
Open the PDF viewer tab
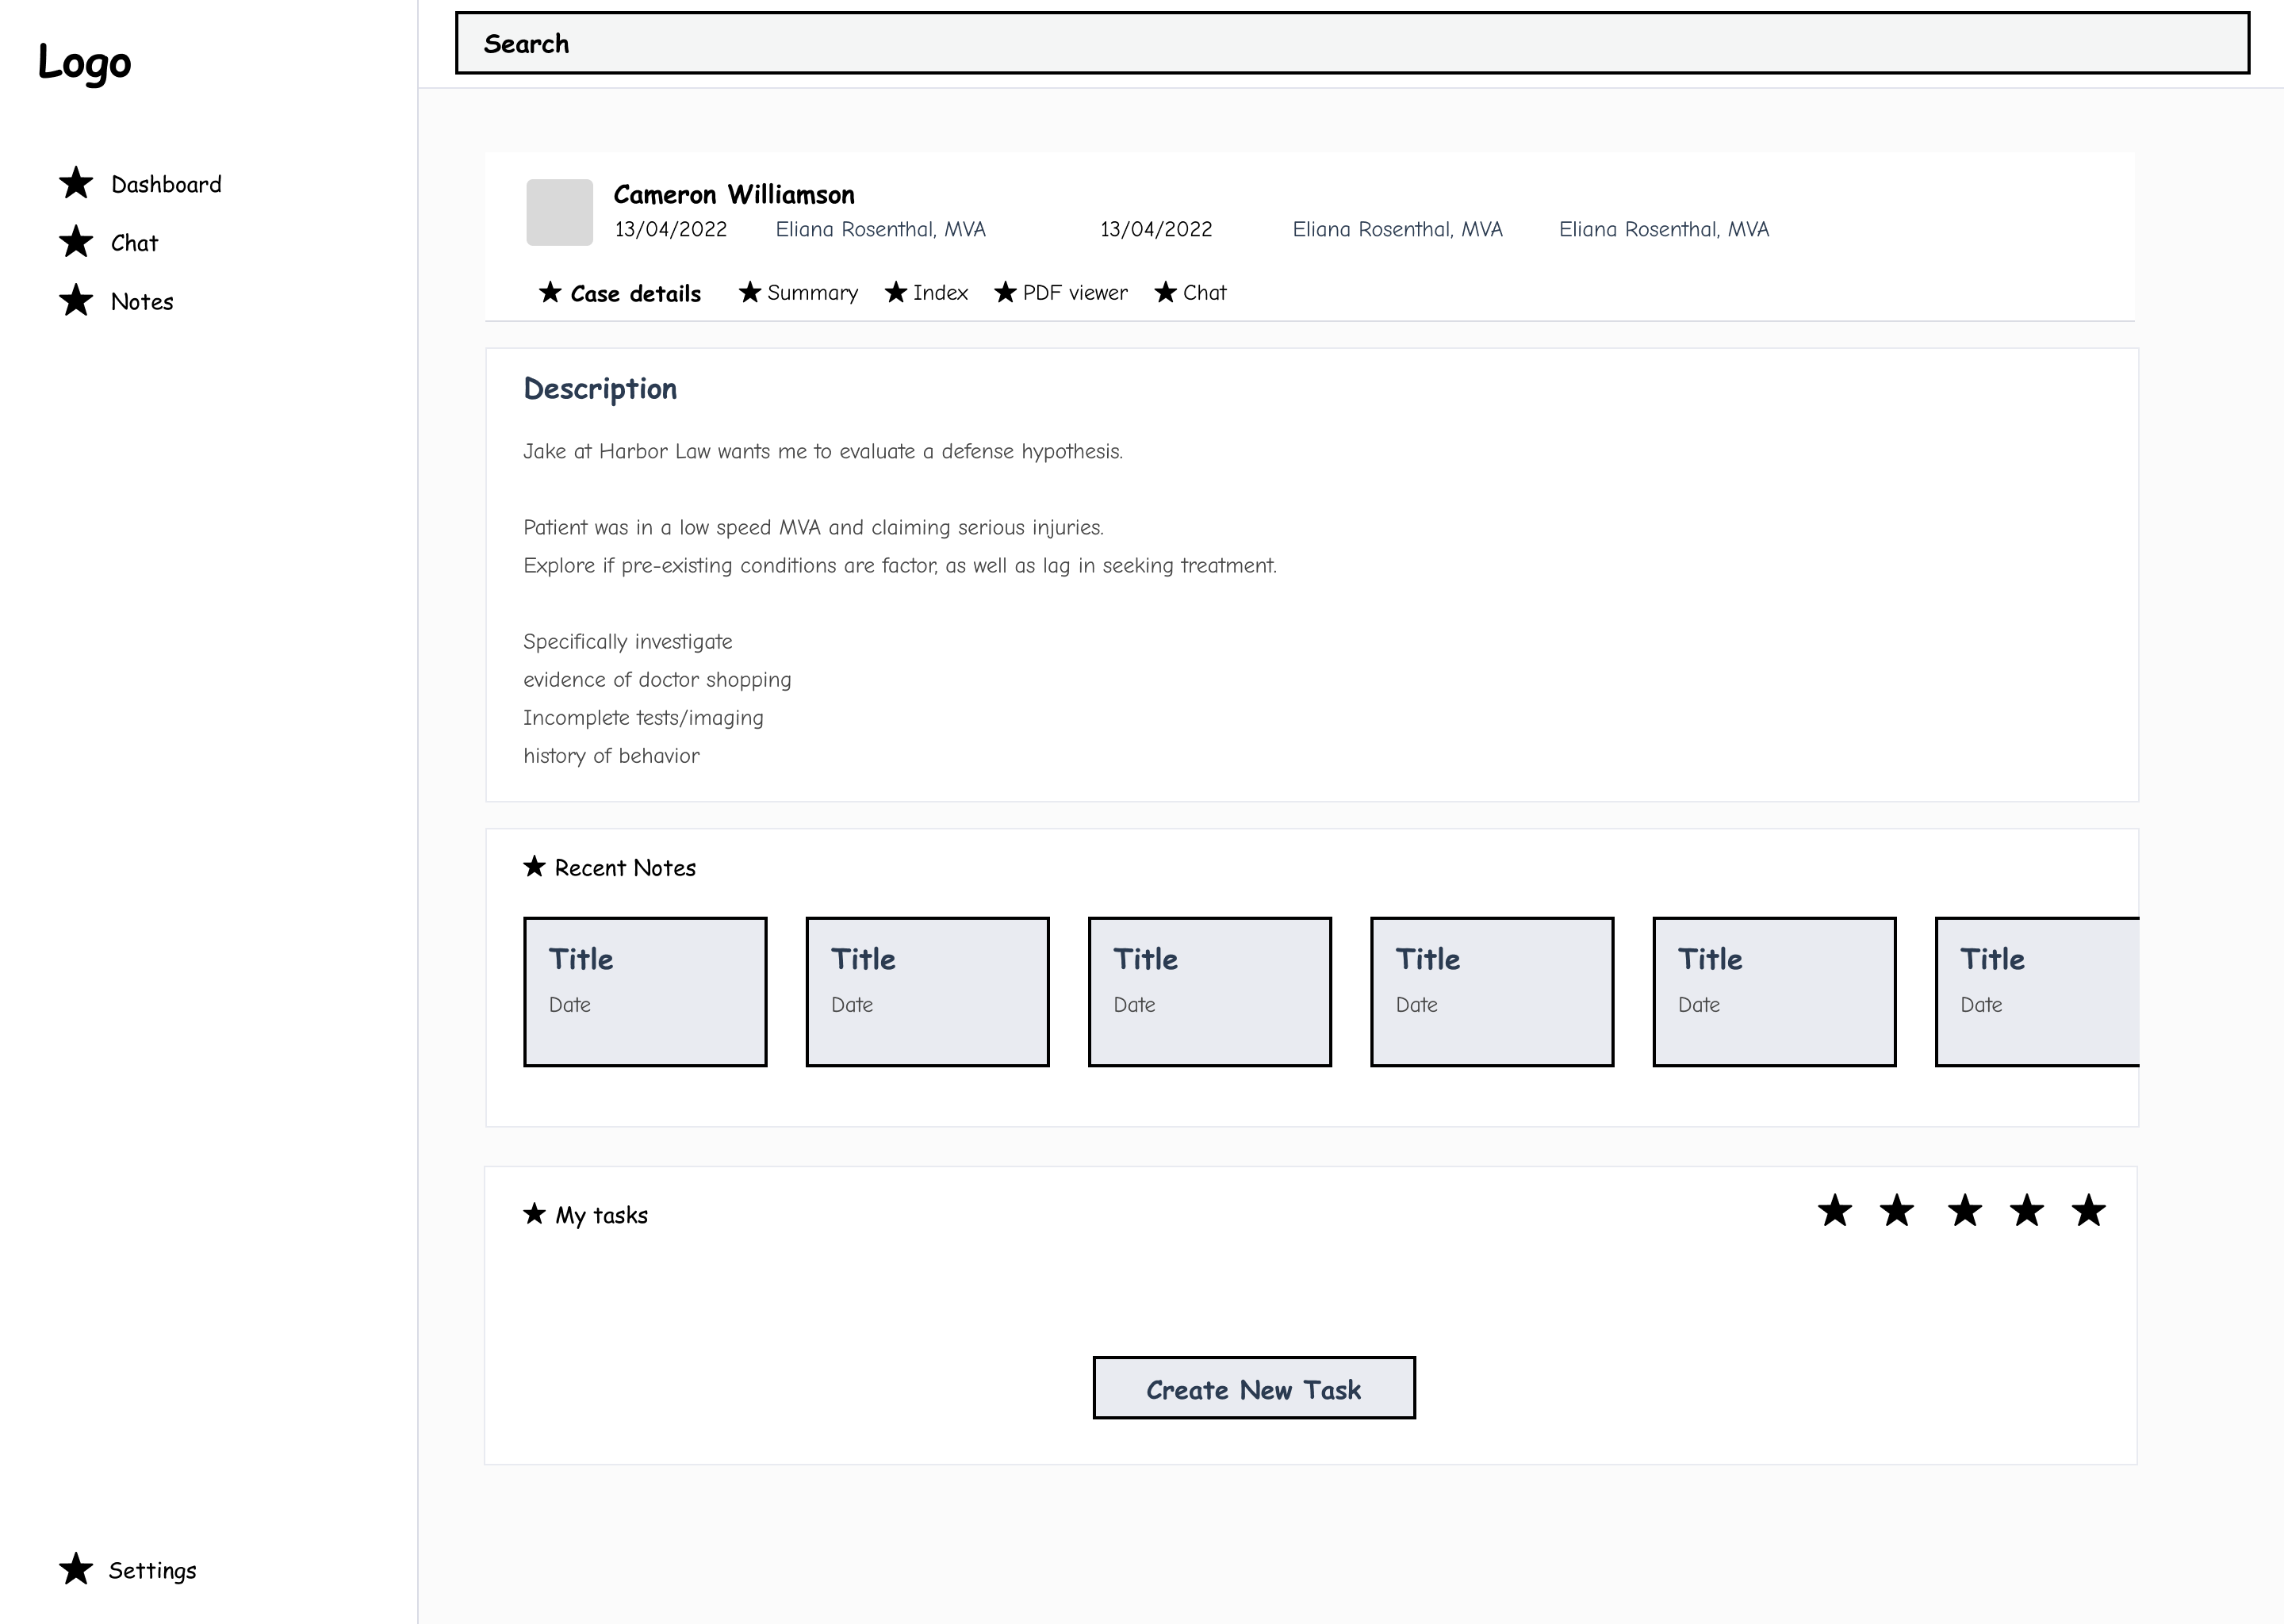pos(1074,293)
